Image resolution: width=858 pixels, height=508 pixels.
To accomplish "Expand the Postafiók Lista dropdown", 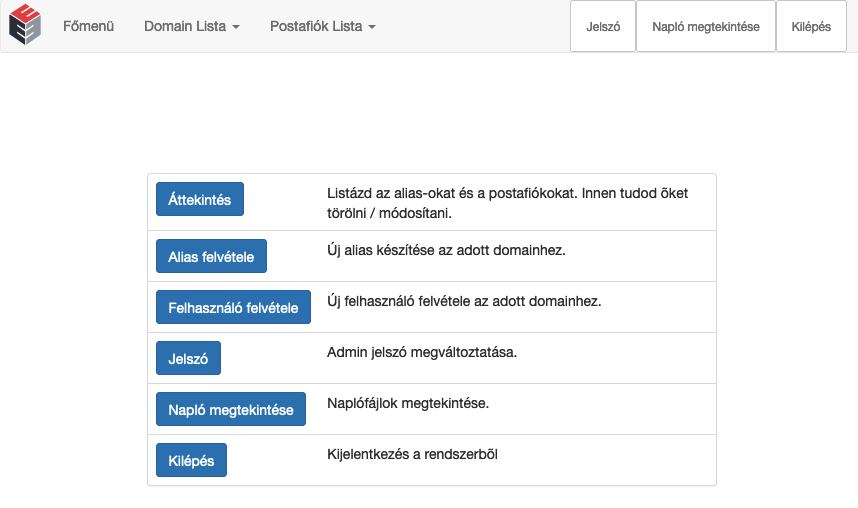I will coord(322,26).
